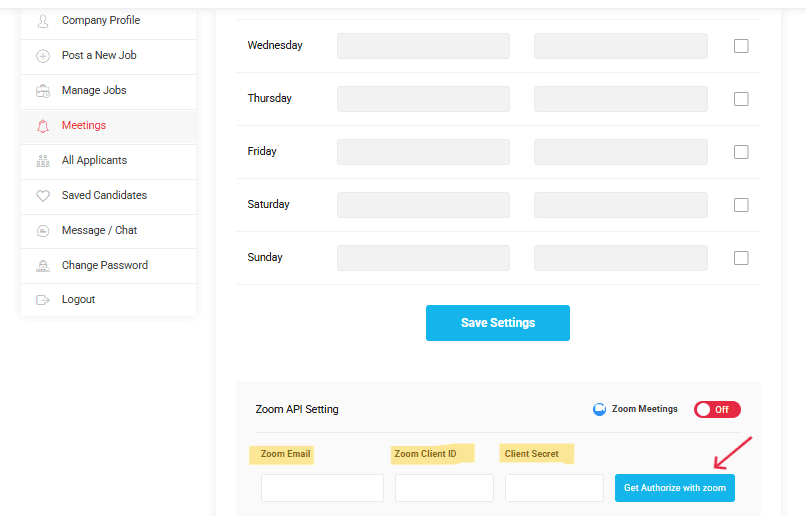This screenshot has width=806, height=516.
Task: Click Save Settings button
Action: coord(498,323)
